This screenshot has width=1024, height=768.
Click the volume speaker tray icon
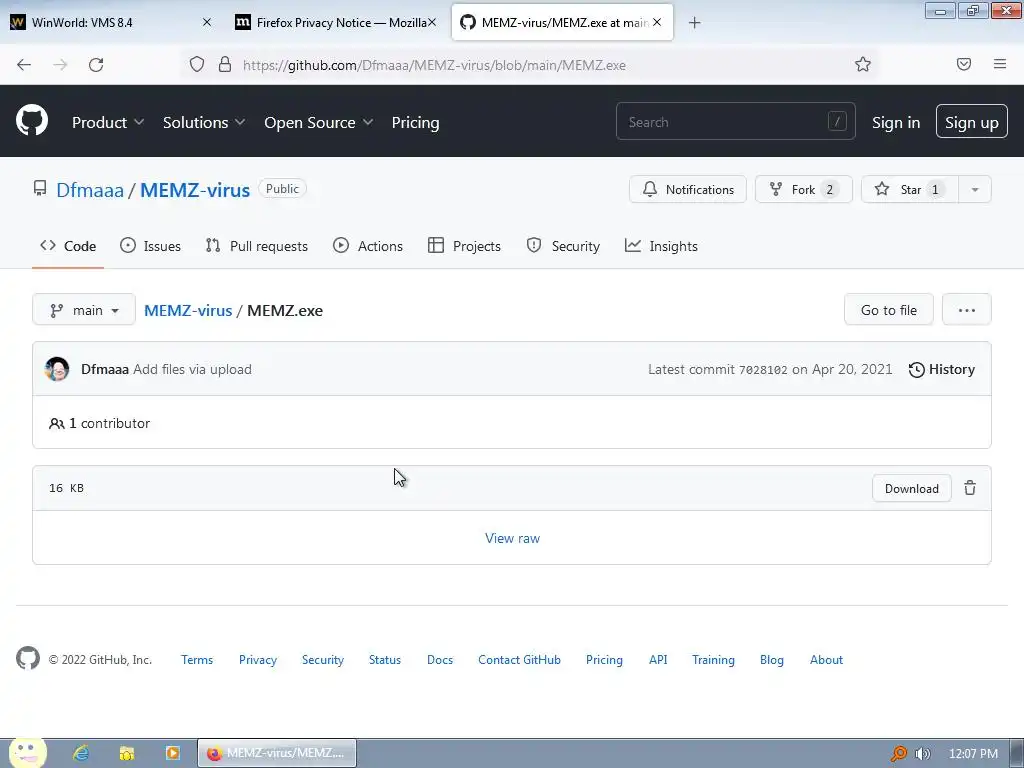(x=922, y=754)
